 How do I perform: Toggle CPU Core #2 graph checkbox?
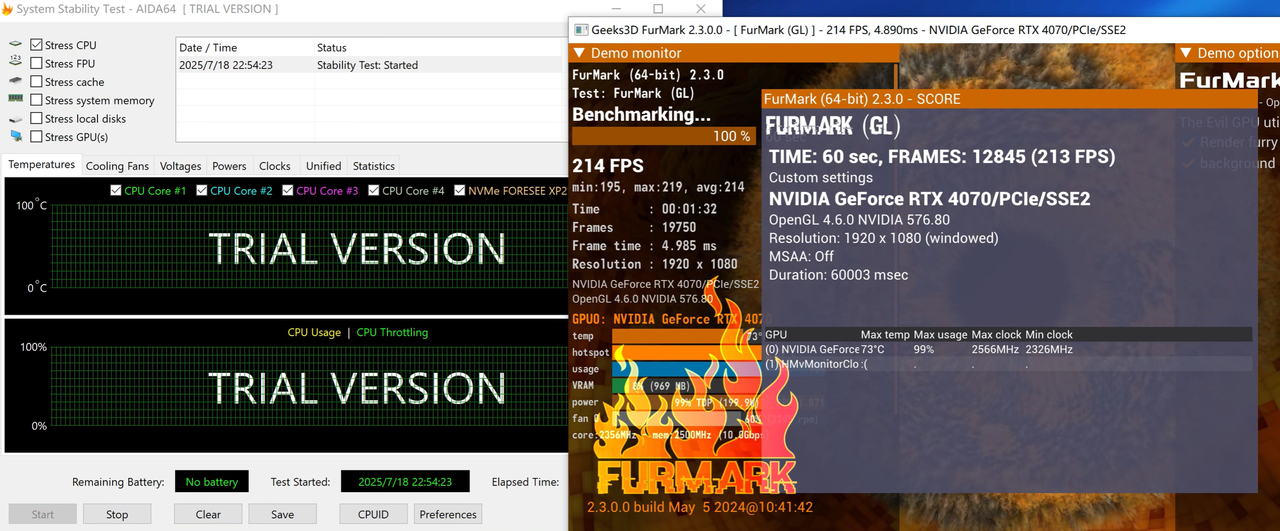click(202, 190)
